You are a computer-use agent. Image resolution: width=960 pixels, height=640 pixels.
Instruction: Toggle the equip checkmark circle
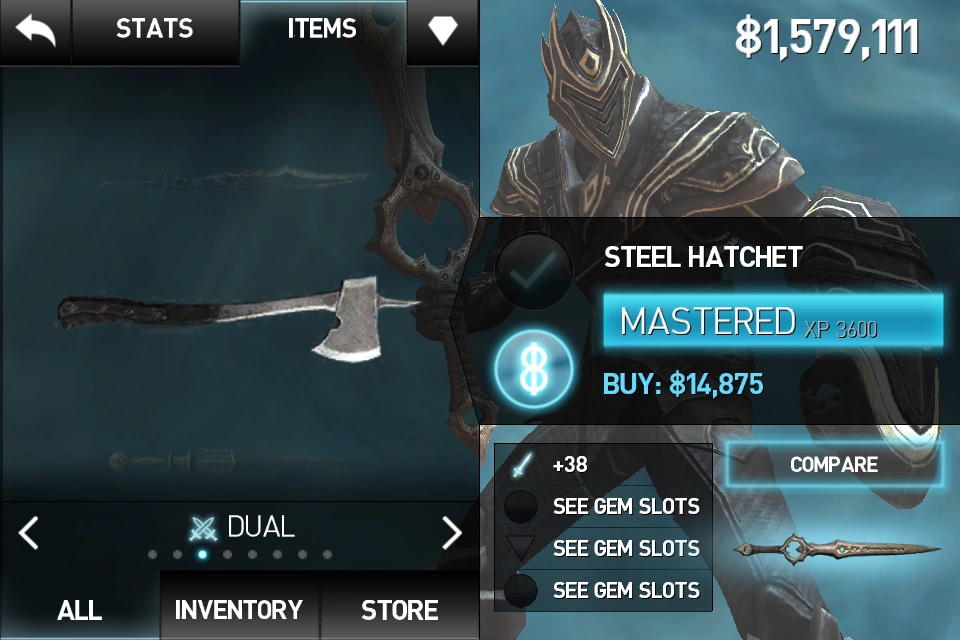point(533,271)
